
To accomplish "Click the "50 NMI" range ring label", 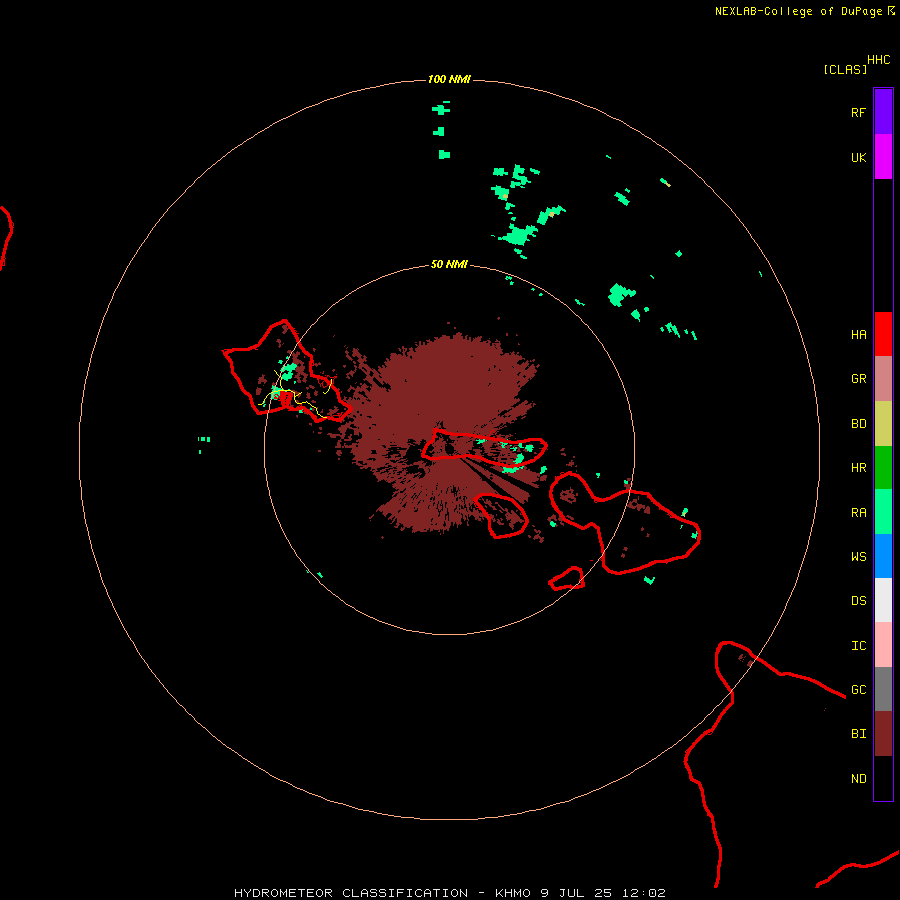I will [x=449, y=265].
